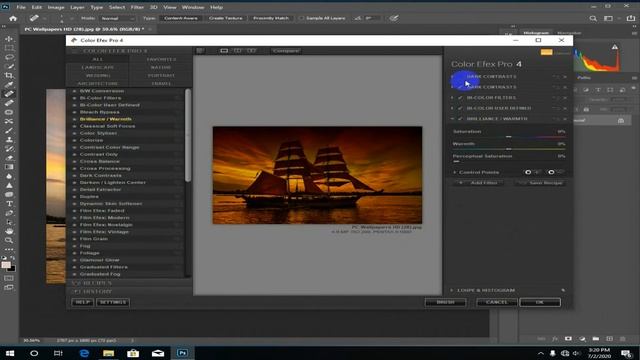Click the Add Filter button

click(479, 183)
